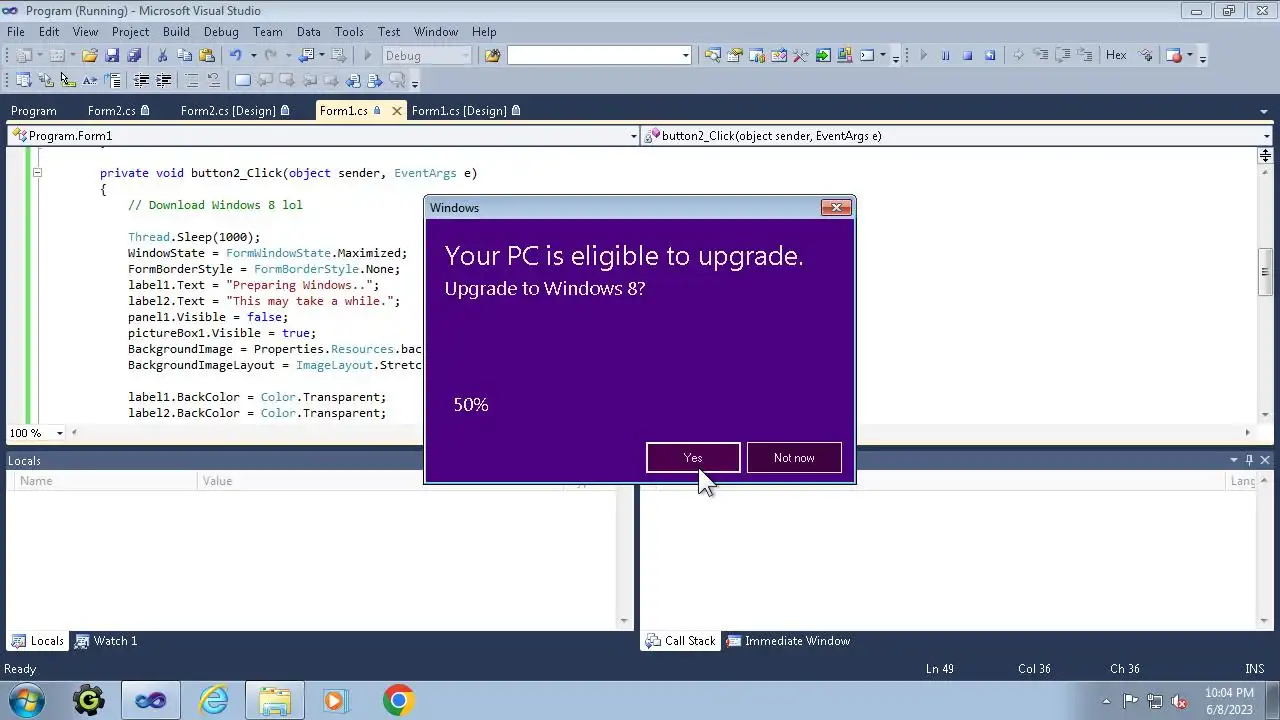The image size is (1280, 720).
Task: Open the Visual Studio taskbar icon
Action: pos(151,700)
